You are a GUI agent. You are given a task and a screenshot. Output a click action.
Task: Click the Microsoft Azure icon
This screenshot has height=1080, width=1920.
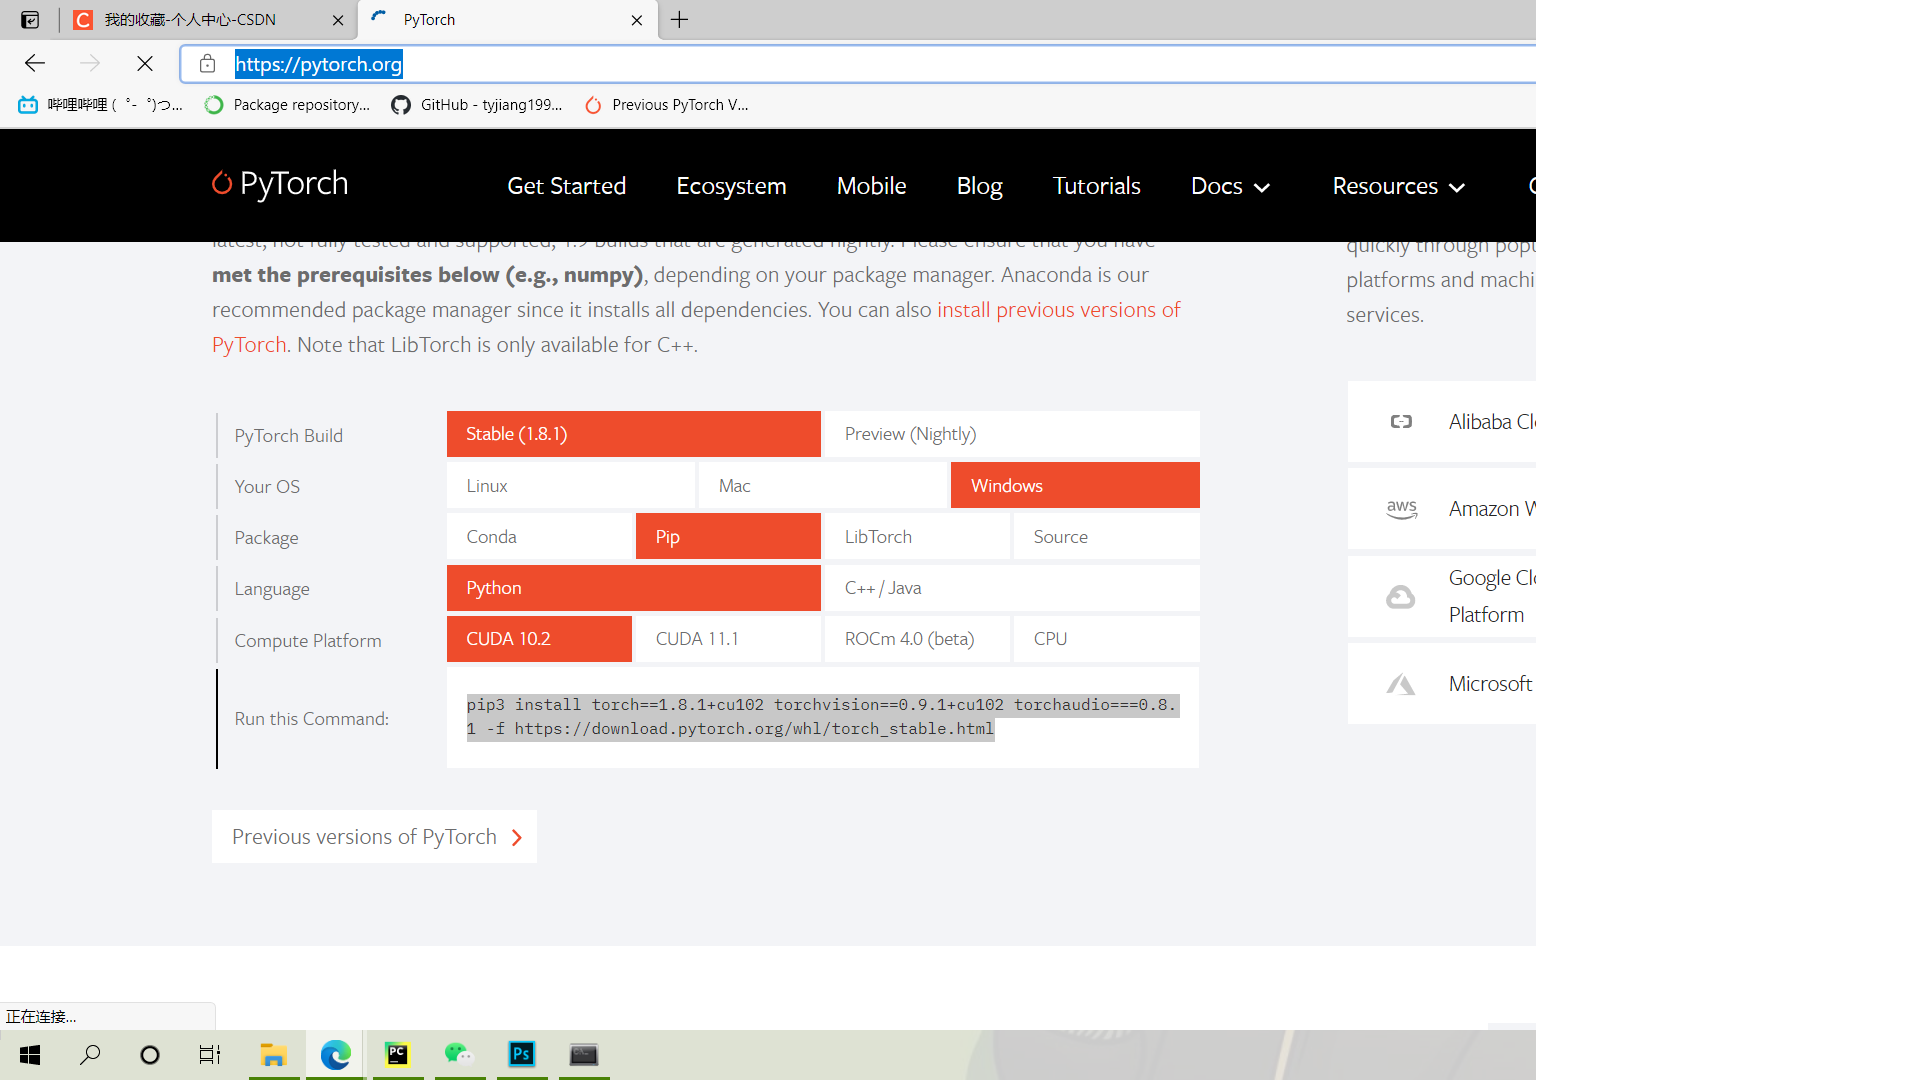pyautogui.click(x=1400, y=684)
